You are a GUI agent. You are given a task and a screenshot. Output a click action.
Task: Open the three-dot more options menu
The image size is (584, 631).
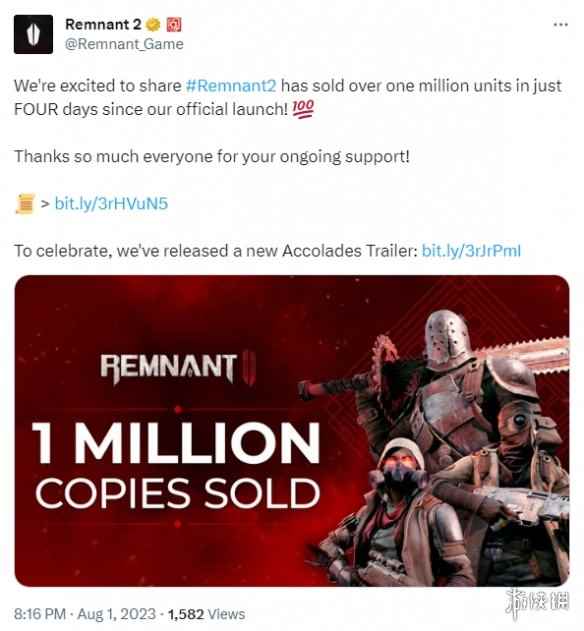coord(560,25)
